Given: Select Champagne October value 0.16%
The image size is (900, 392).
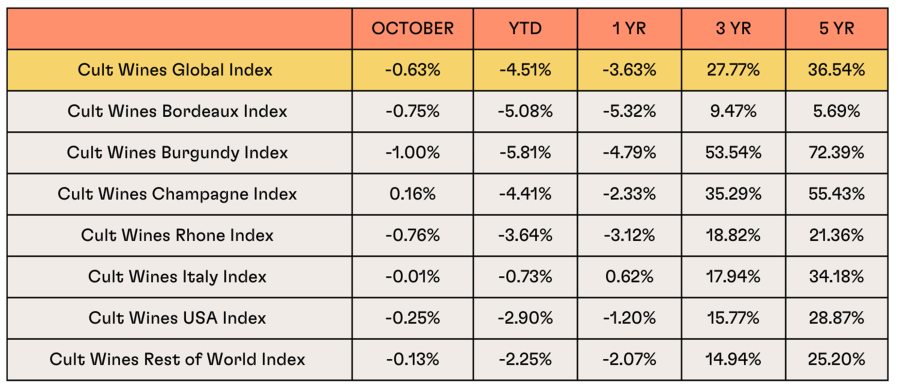Looking at the screenshot, I should [x=413, y=194].
